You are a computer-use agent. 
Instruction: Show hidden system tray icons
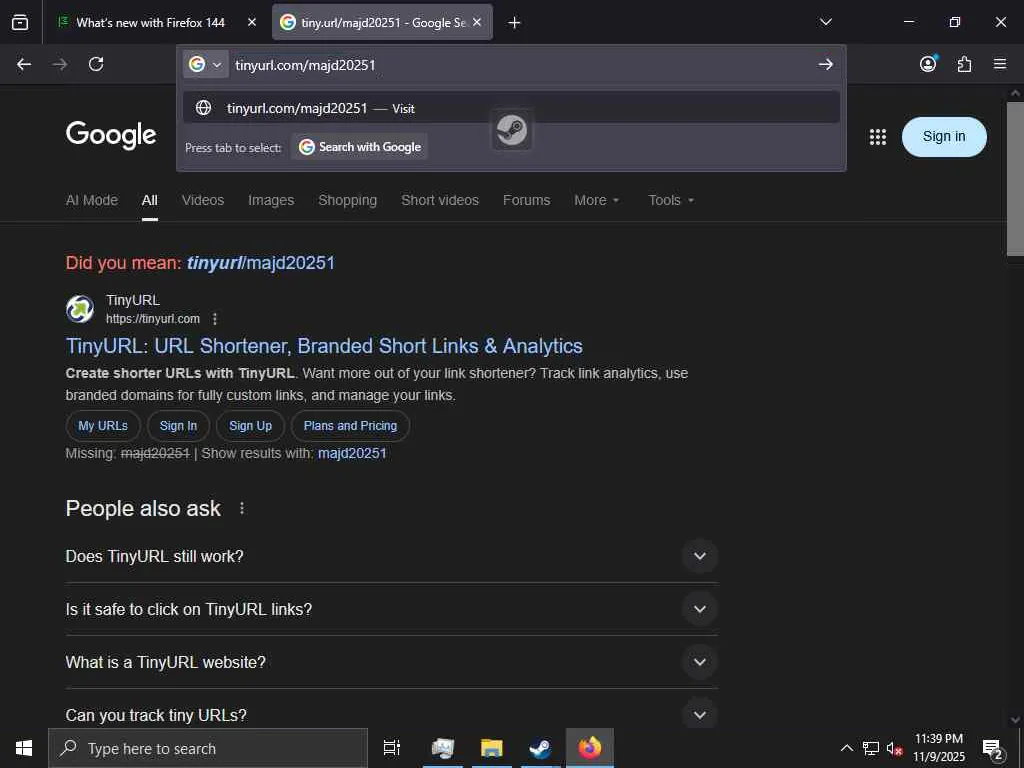click(846, 748)
